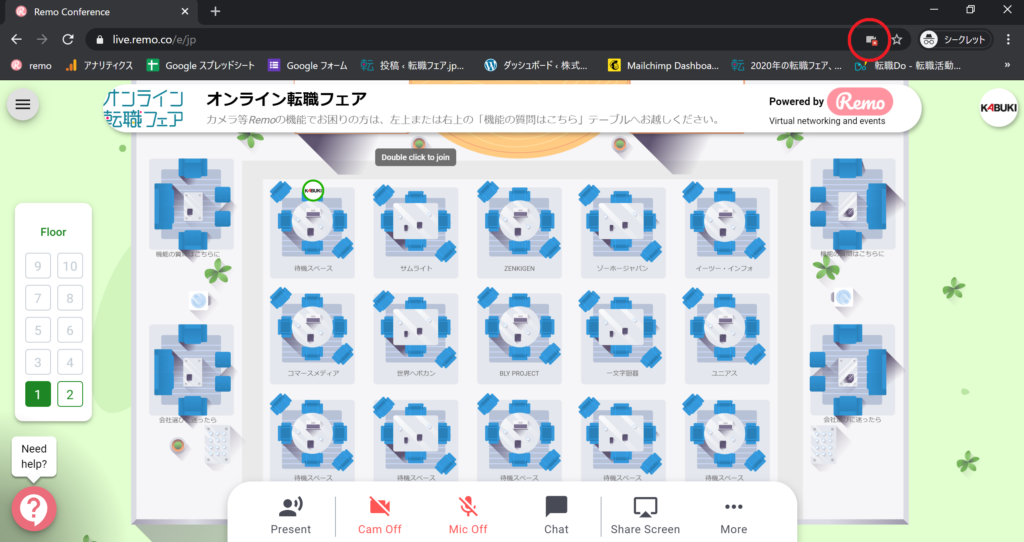
Task: Click the KABUKI profile avatar at top right
Action: click(998, 107)
